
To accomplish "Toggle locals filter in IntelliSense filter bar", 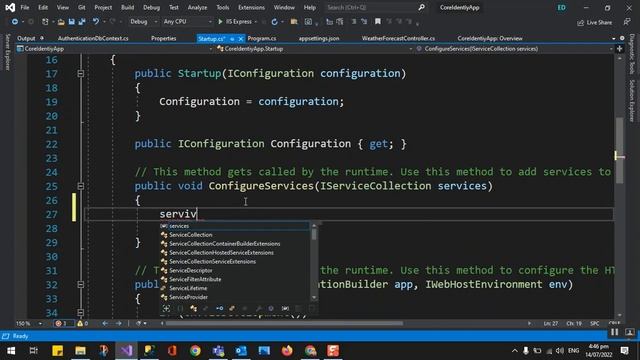I will pyautogui.click(x=285, y=309).
